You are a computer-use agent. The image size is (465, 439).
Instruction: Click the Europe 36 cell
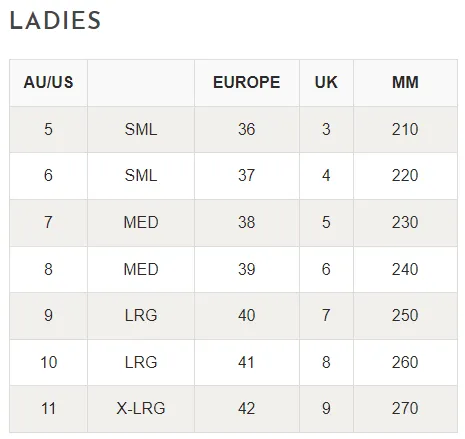[247, 129]
